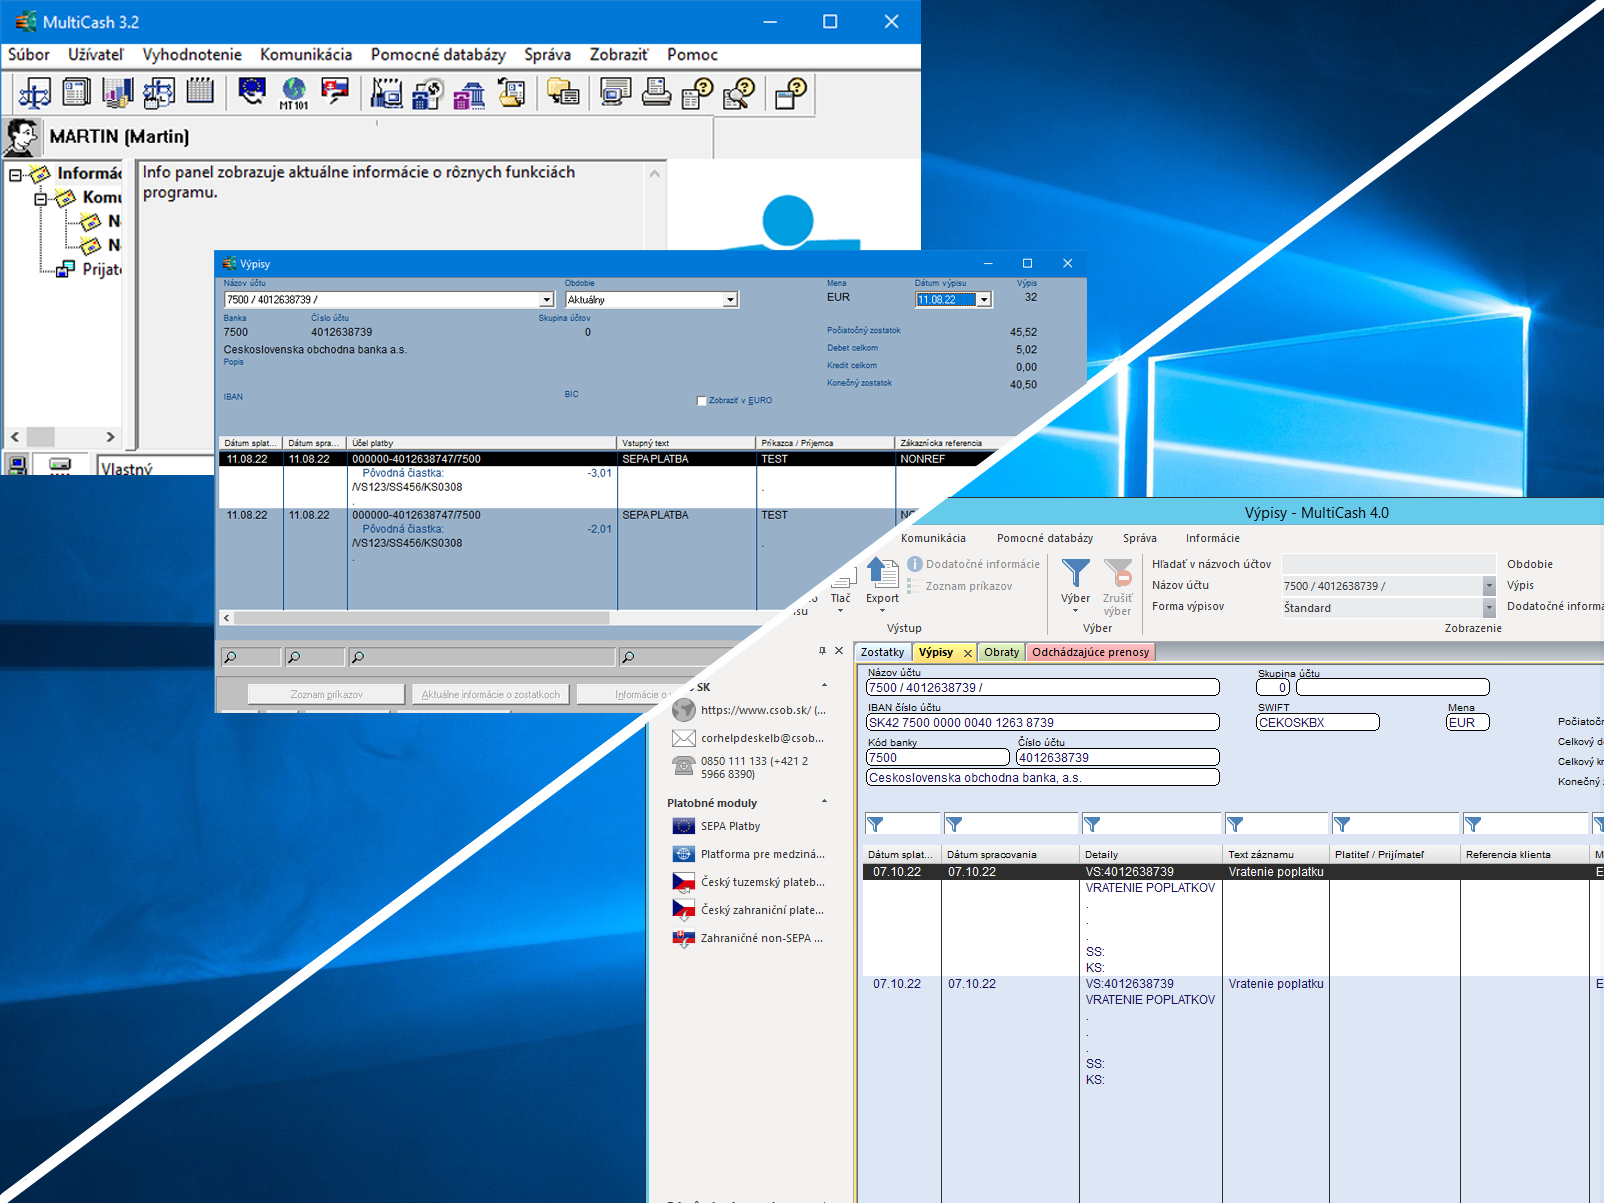Click the Hľadať v názvoch účtov search field
Viewport: 1604px width, 1203px height.
(x=1389, y=564)
